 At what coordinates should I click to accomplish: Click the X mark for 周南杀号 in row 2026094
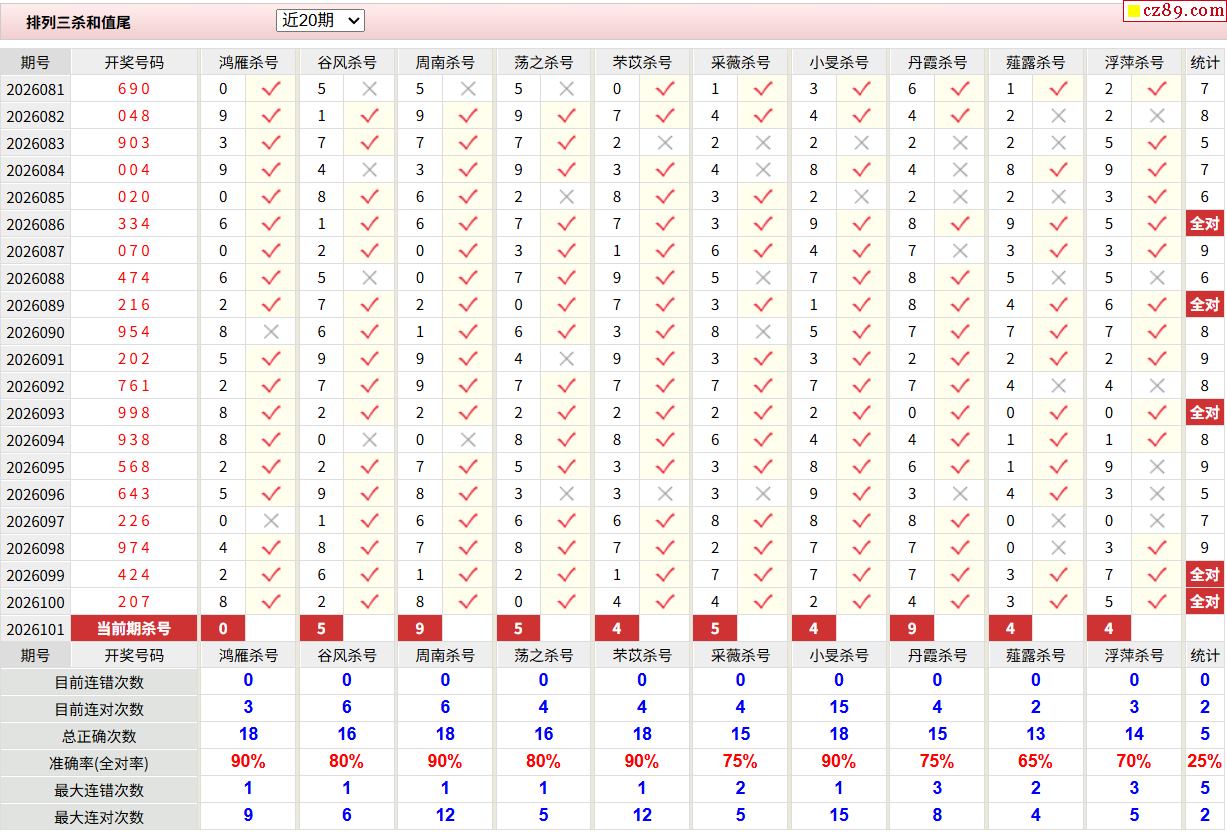467,440
